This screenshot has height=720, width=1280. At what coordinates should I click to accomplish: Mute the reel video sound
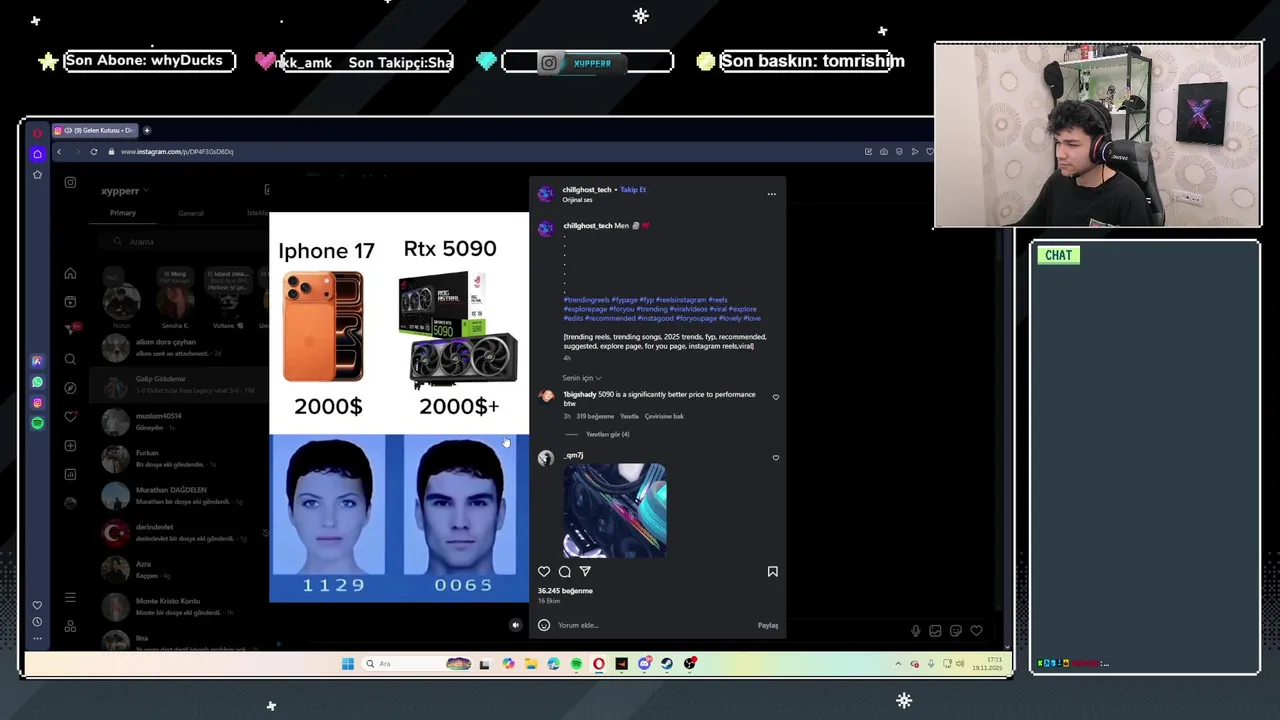point(515,625)
